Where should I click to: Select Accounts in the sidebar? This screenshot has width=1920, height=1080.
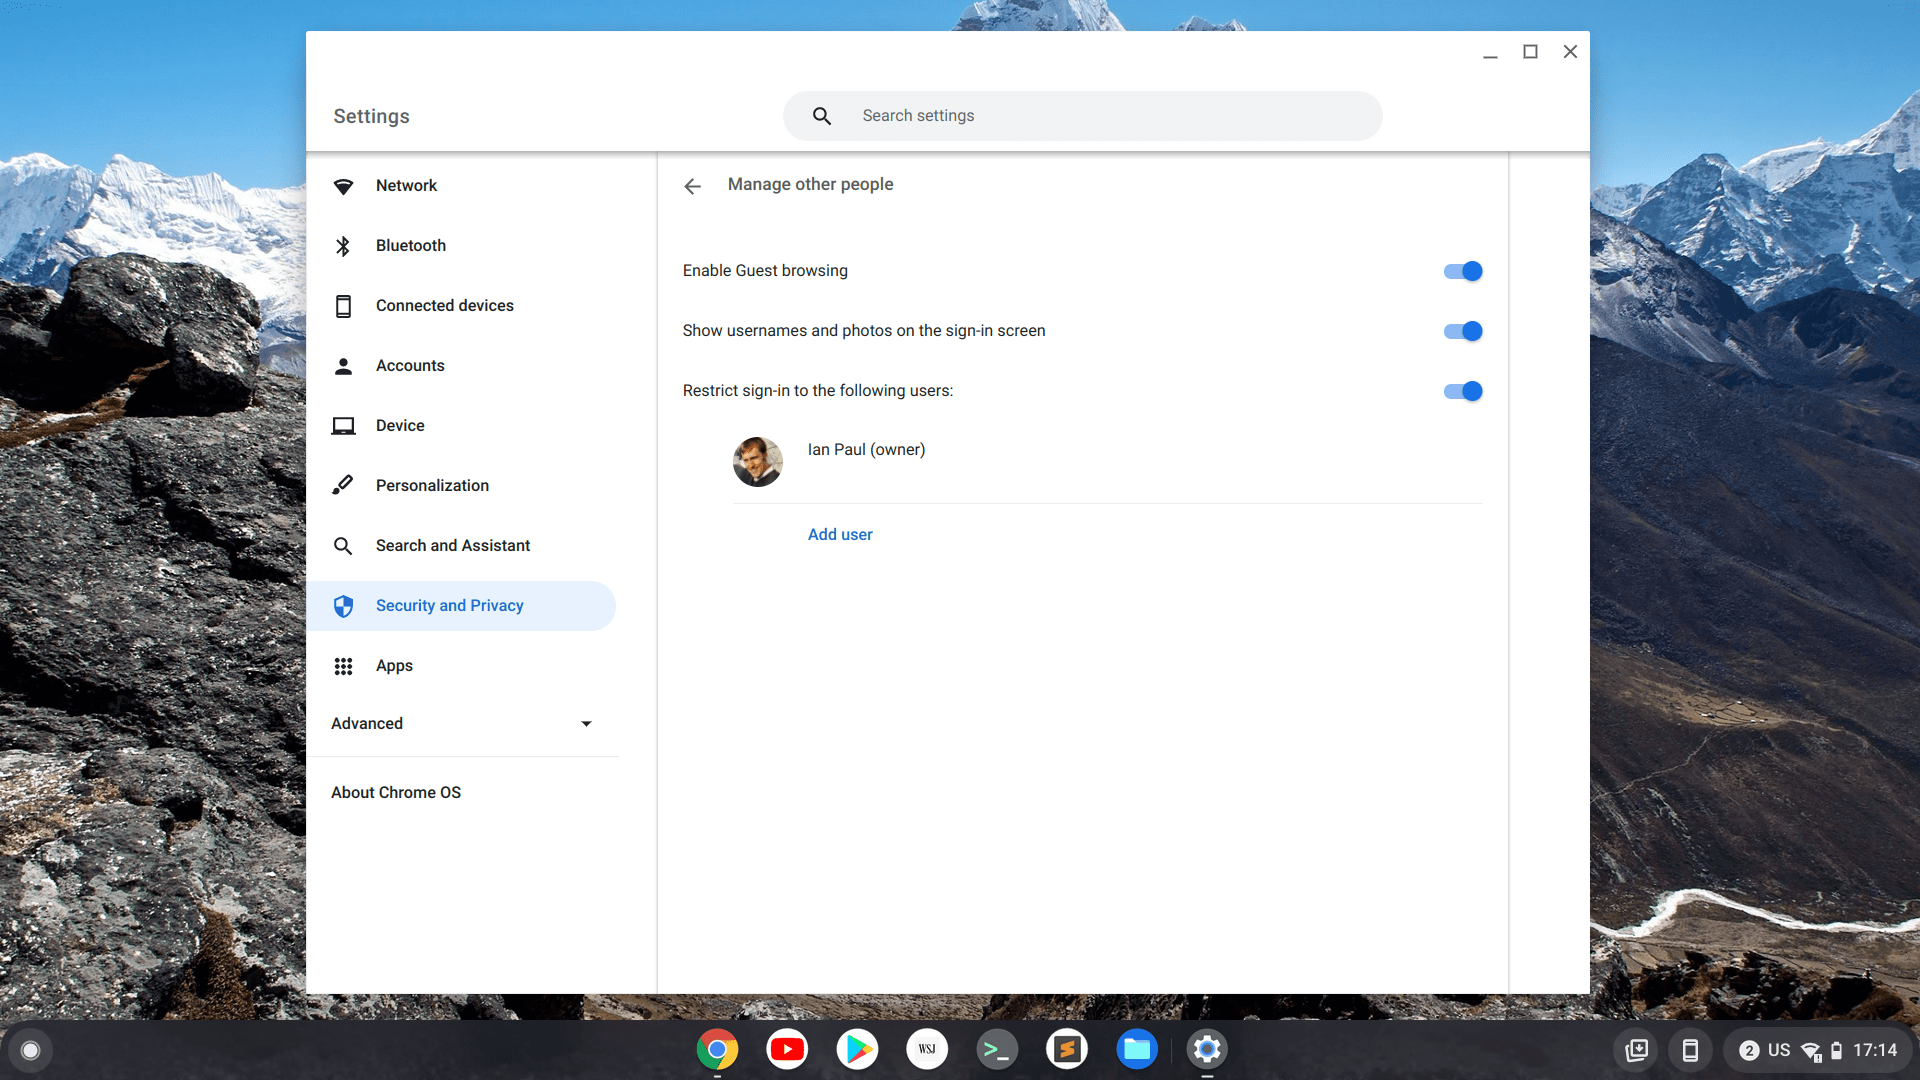pos(461,366)
